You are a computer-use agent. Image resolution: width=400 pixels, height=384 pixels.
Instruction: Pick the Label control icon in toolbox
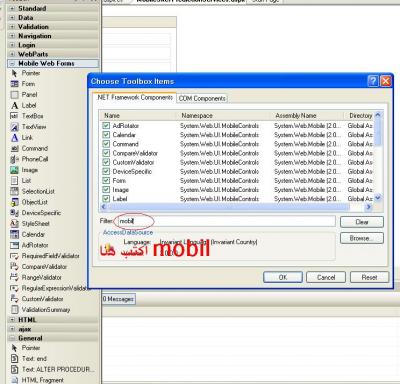point(14,105)
